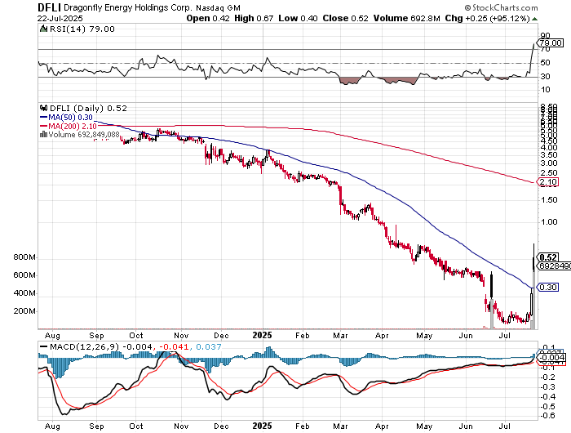Click the 22-Jul-2025 chart date

[60, 18]
